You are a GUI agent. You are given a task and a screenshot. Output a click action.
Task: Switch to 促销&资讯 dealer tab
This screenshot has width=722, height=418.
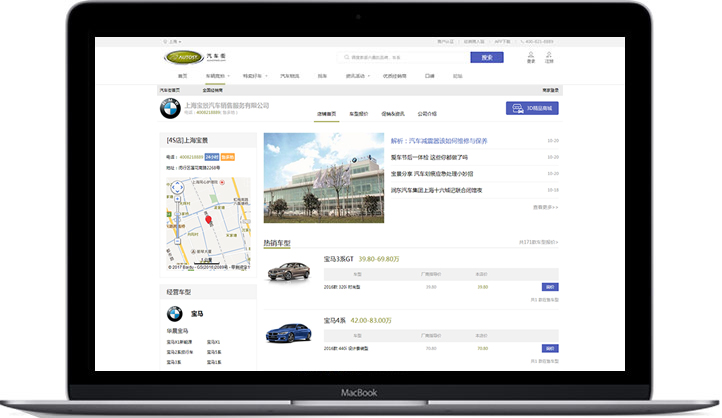point(393,114)
